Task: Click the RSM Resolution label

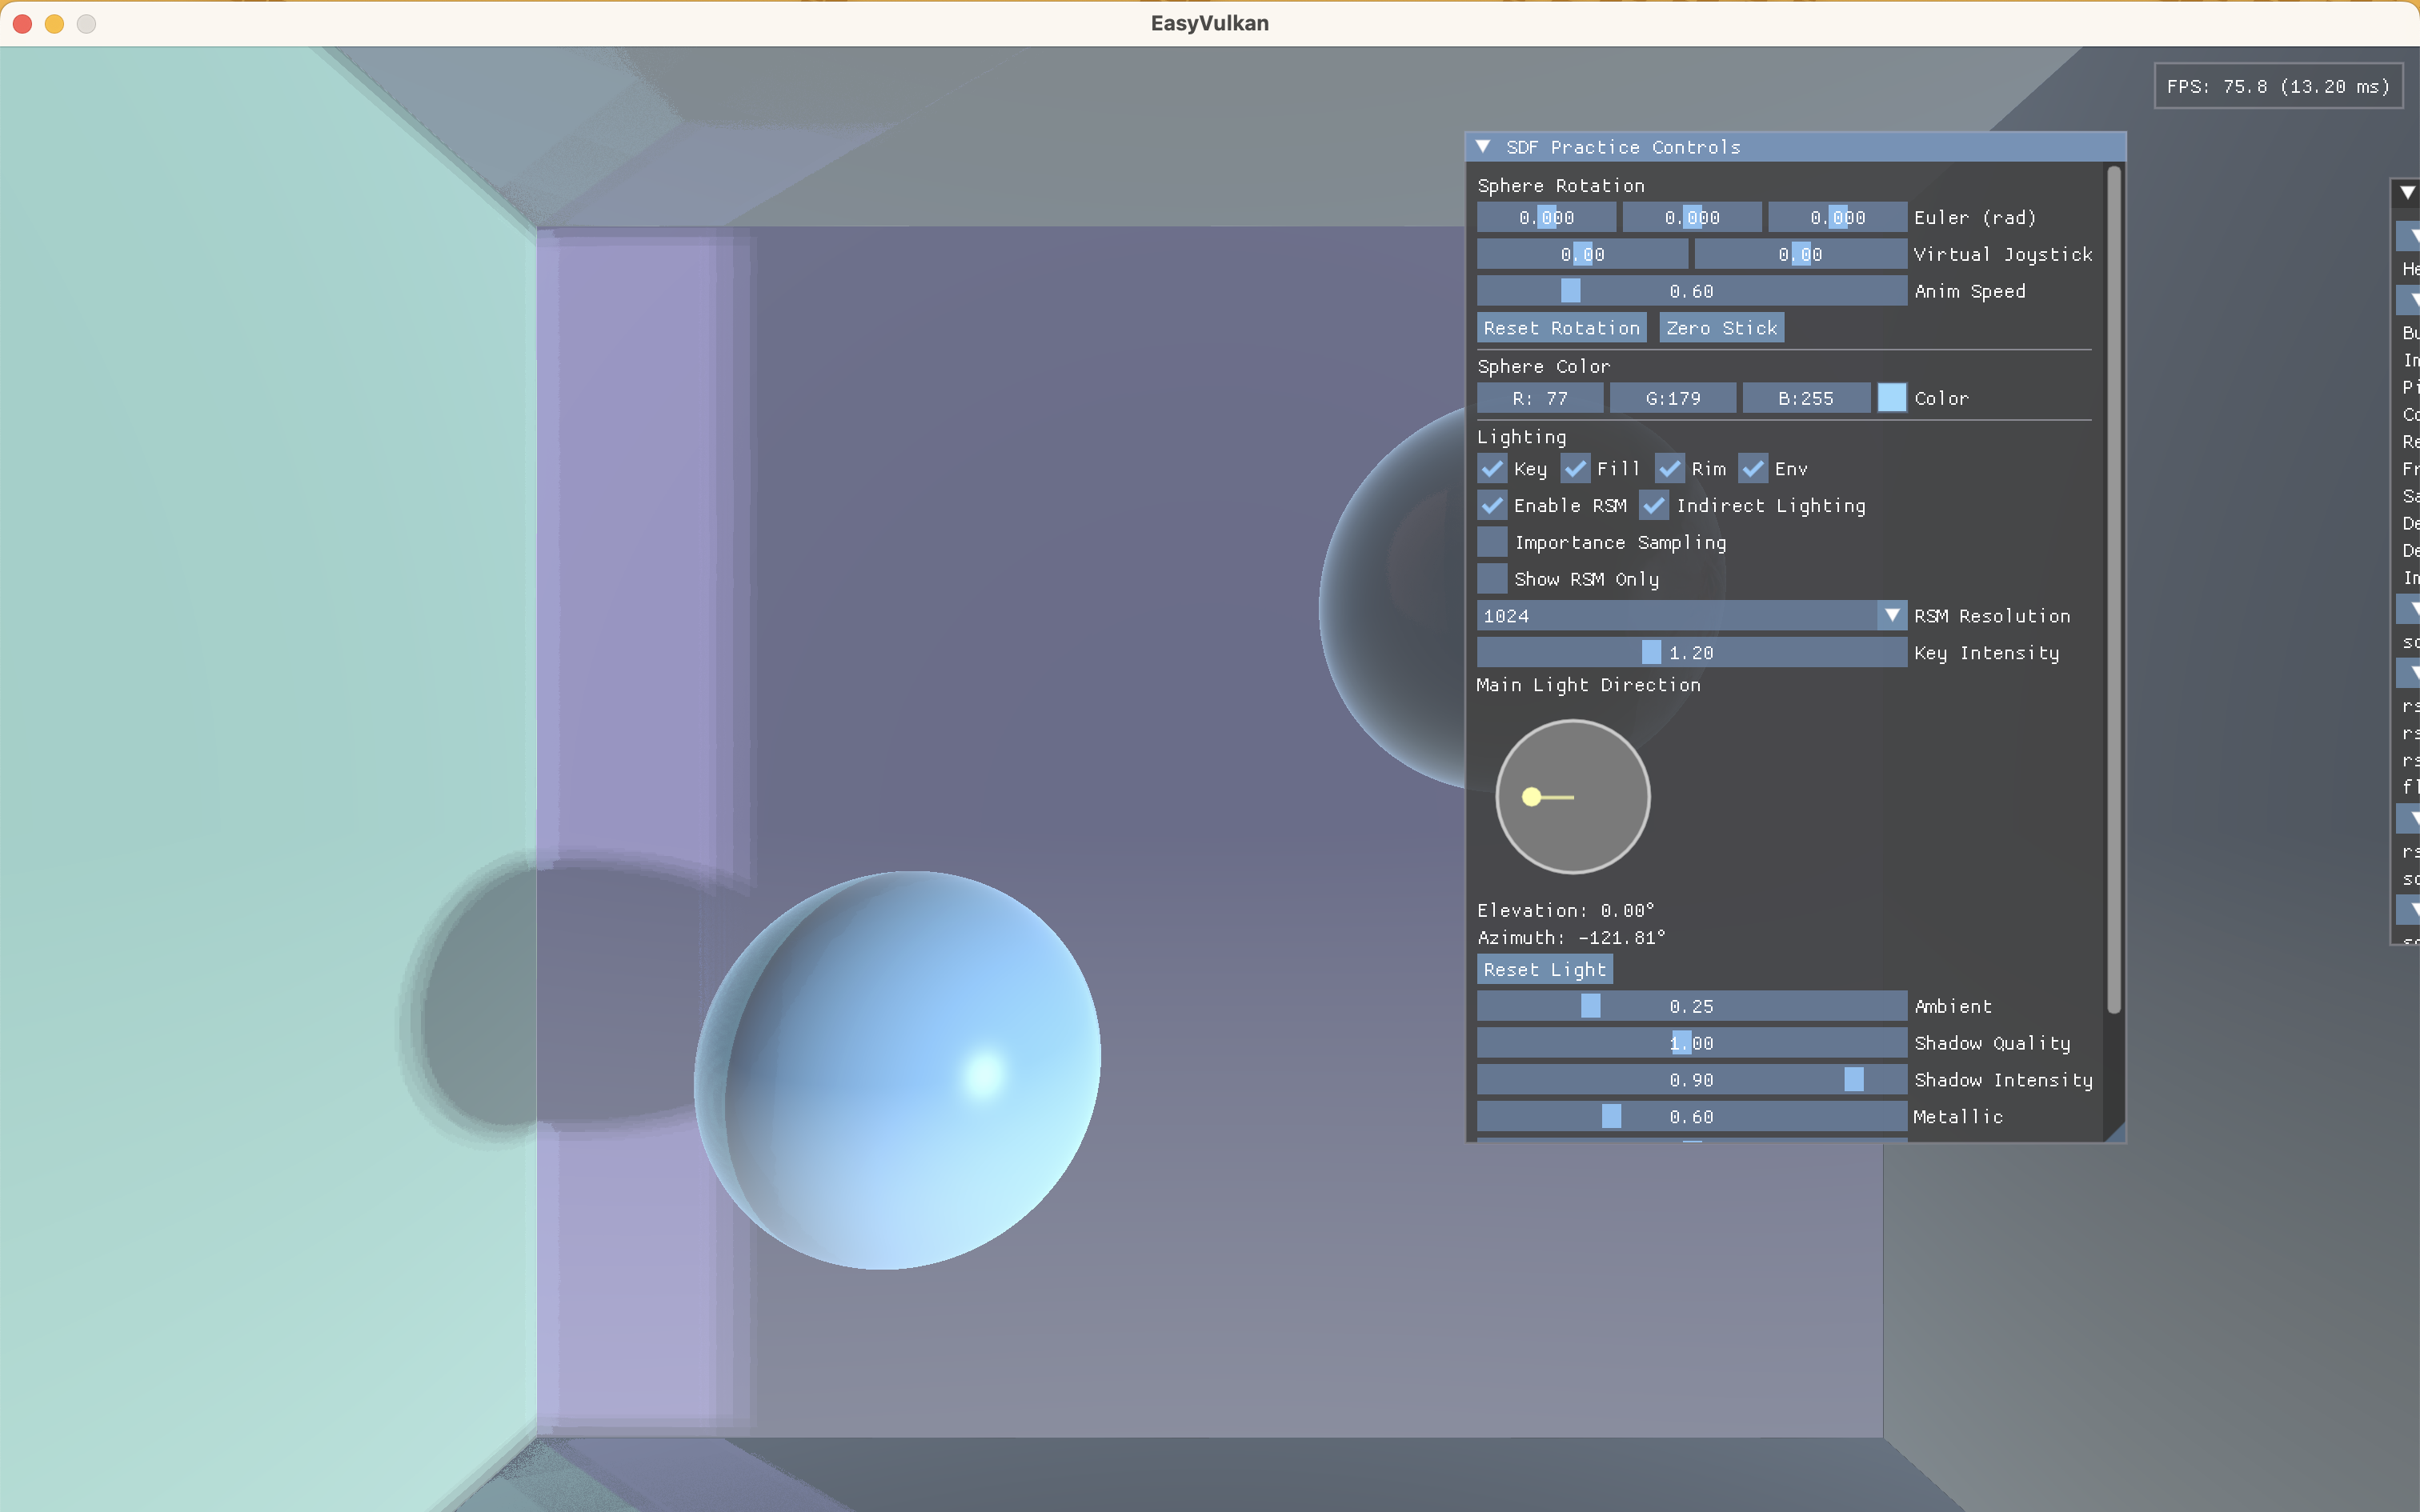Action: (x=1992, y=616)
